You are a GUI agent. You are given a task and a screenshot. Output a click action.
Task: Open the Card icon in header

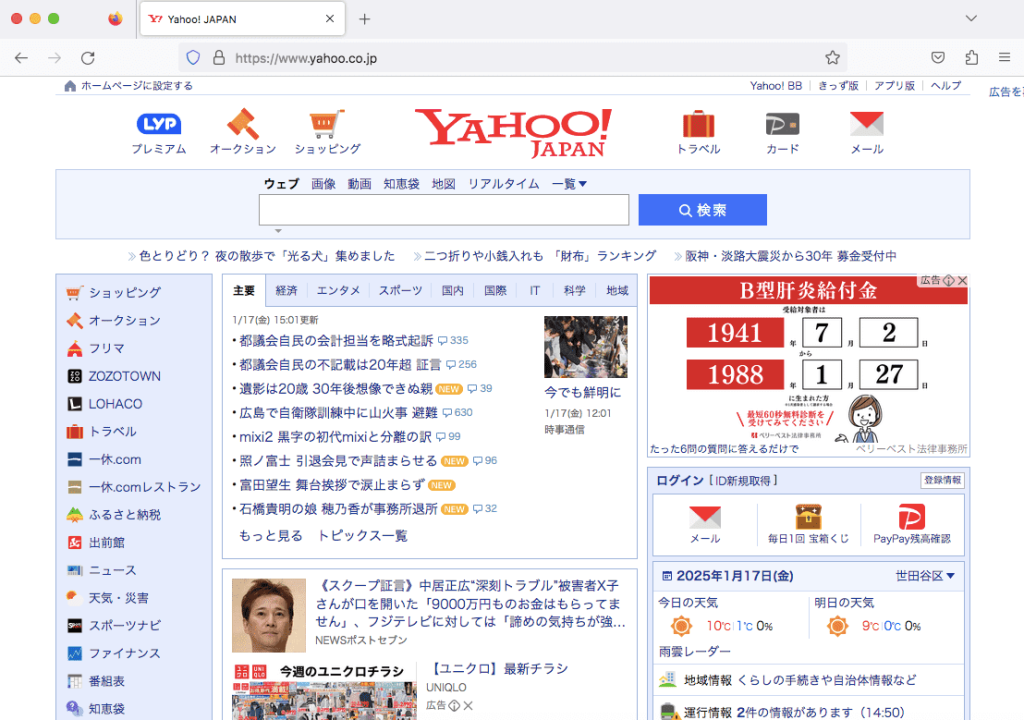[782, 123]
